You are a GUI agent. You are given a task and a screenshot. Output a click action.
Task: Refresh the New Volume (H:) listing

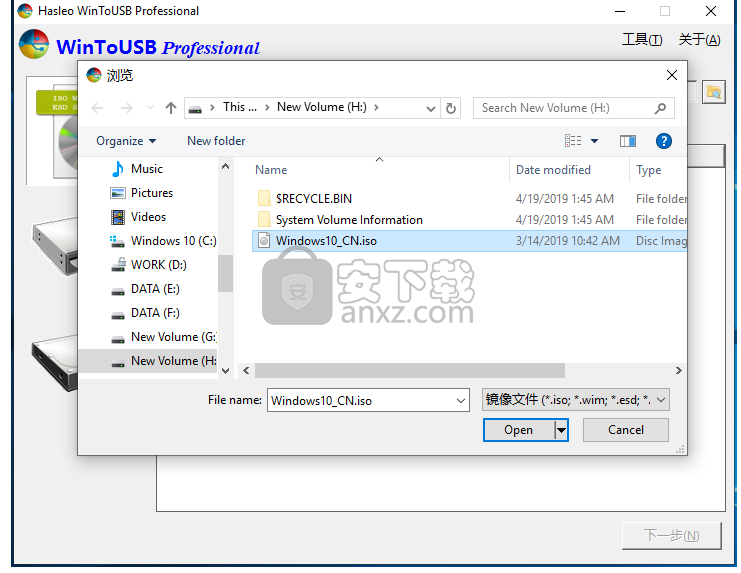click(451, 108)
